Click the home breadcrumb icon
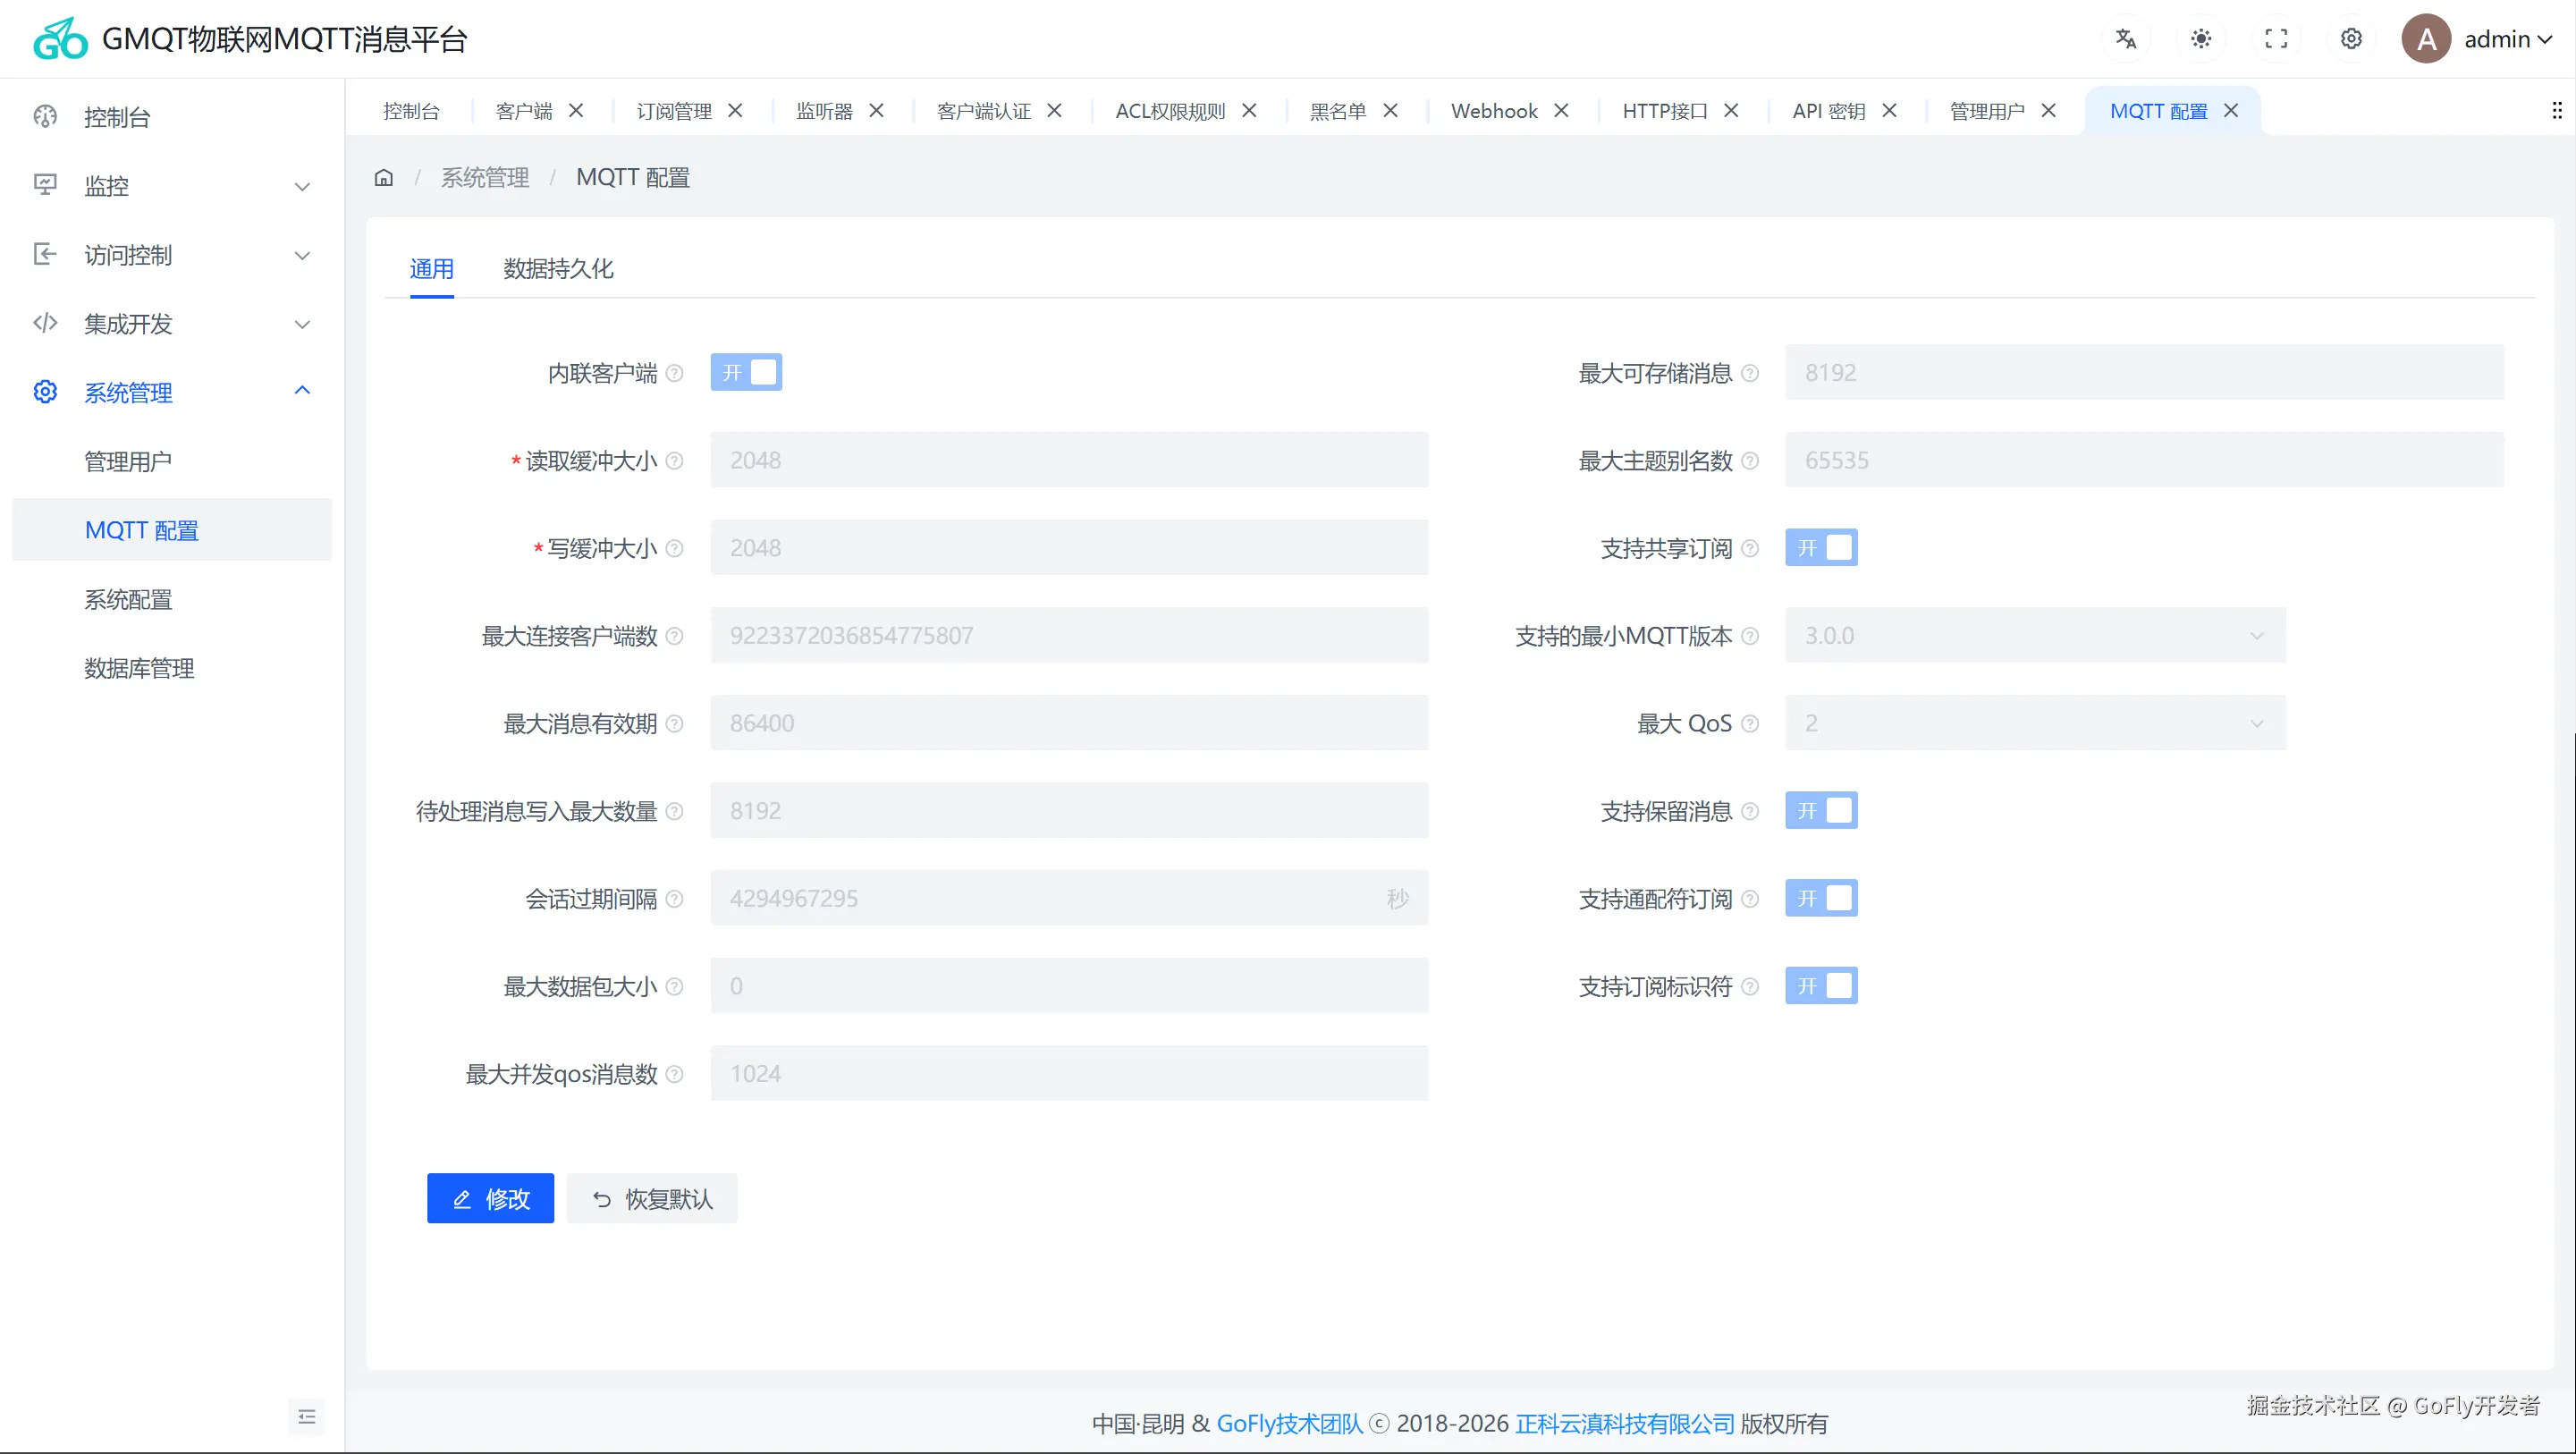 (x=384, y=178)
